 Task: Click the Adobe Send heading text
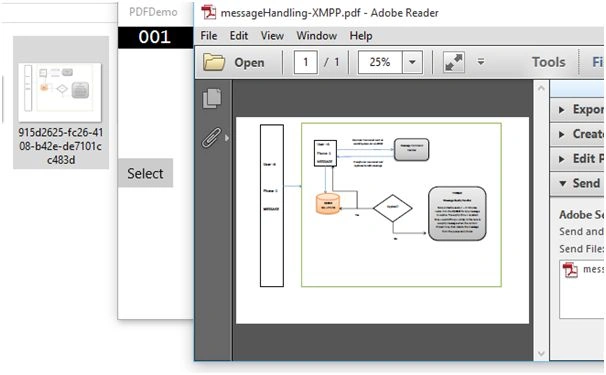(x=582, y=215)
